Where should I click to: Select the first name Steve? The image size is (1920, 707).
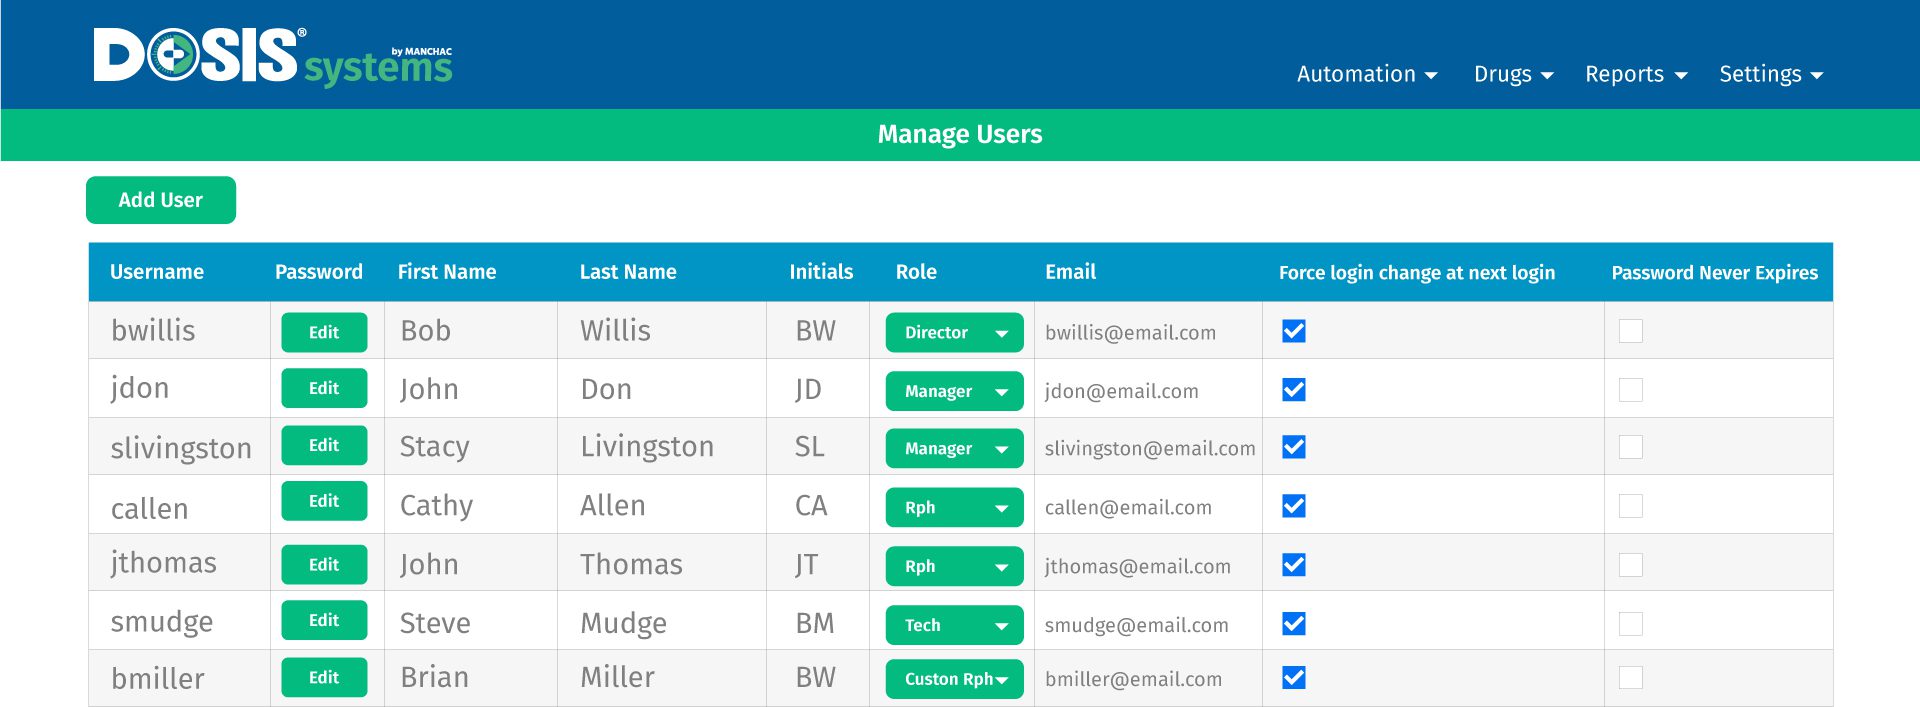[435, 623]
